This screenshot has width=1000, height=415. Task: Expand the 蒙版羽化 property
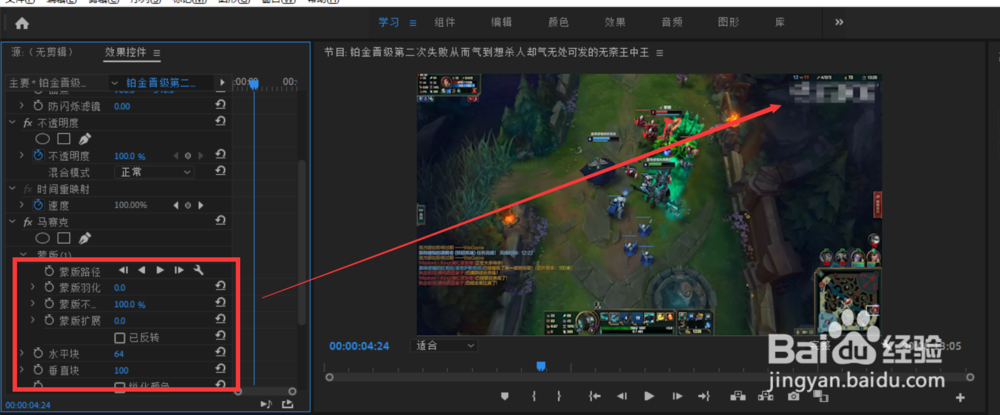click(33, 287)
